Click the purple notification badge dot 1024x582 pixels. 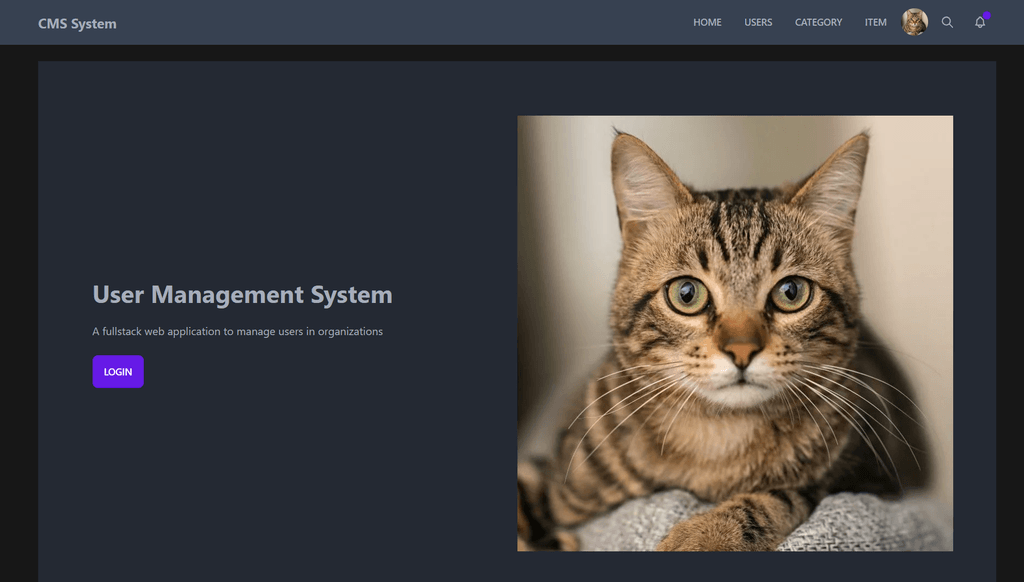click(986, 15)
